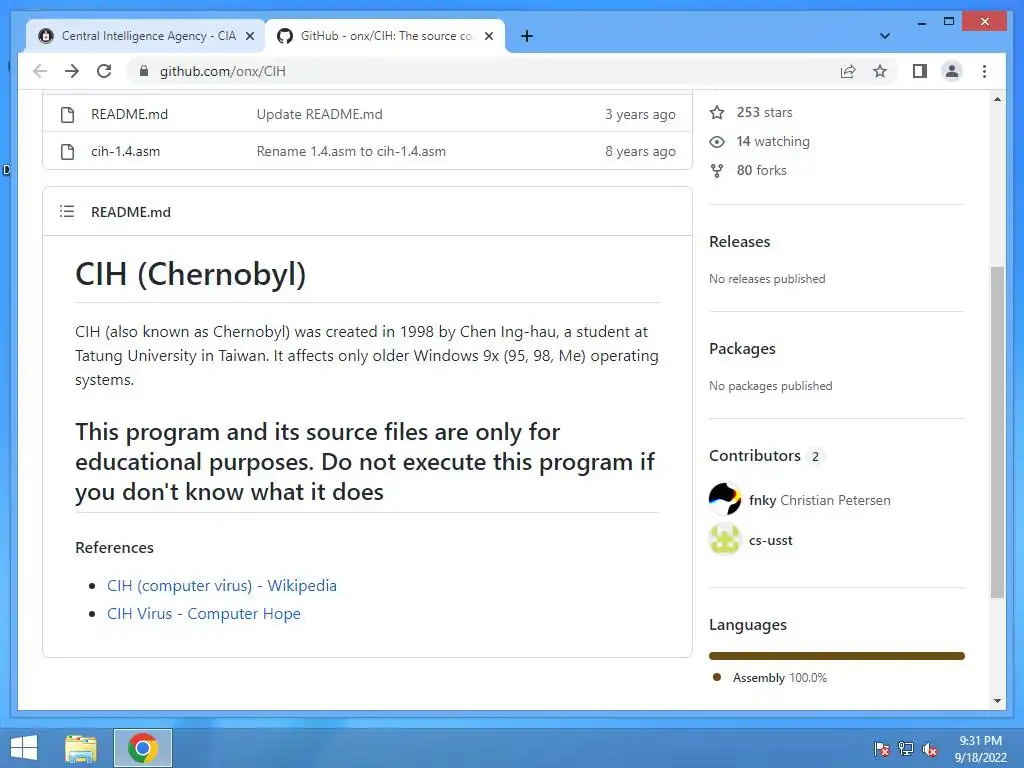
Task: Click the CIH (Chernobyl) heading
Action: pyautogui.click(x=191, y=274)
